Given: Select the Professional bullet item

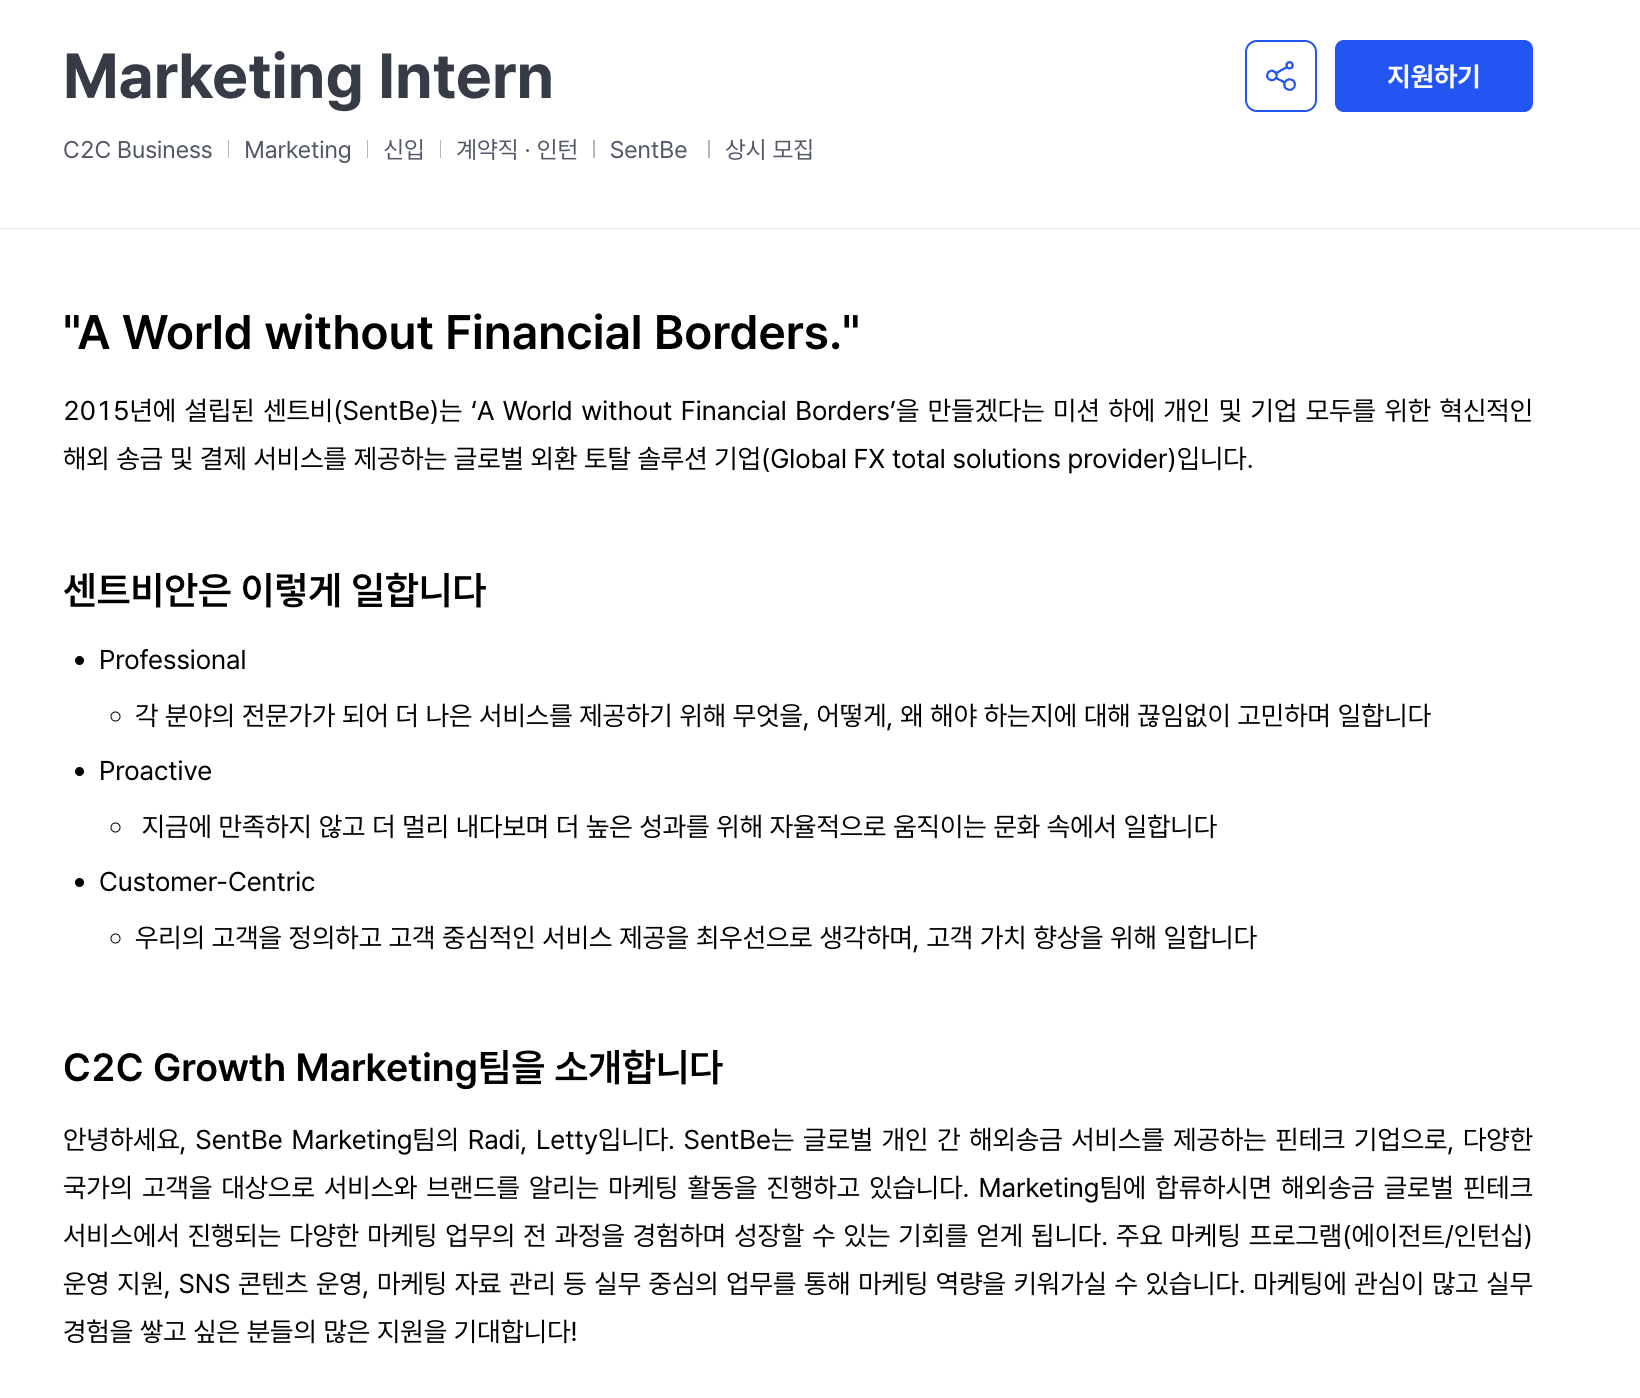Looking at the screenshot, I should (x=172, y=659).
